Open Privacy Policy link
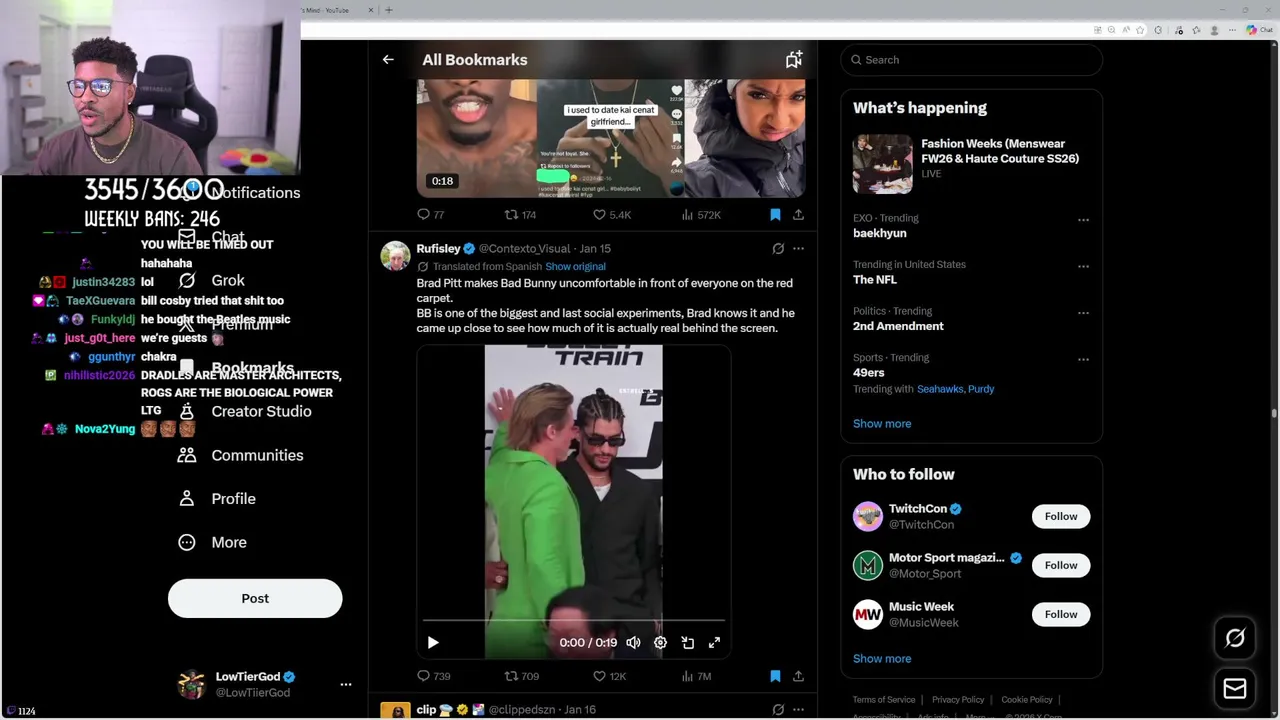This screenshot has height=720, width=1280. (958, 700)
